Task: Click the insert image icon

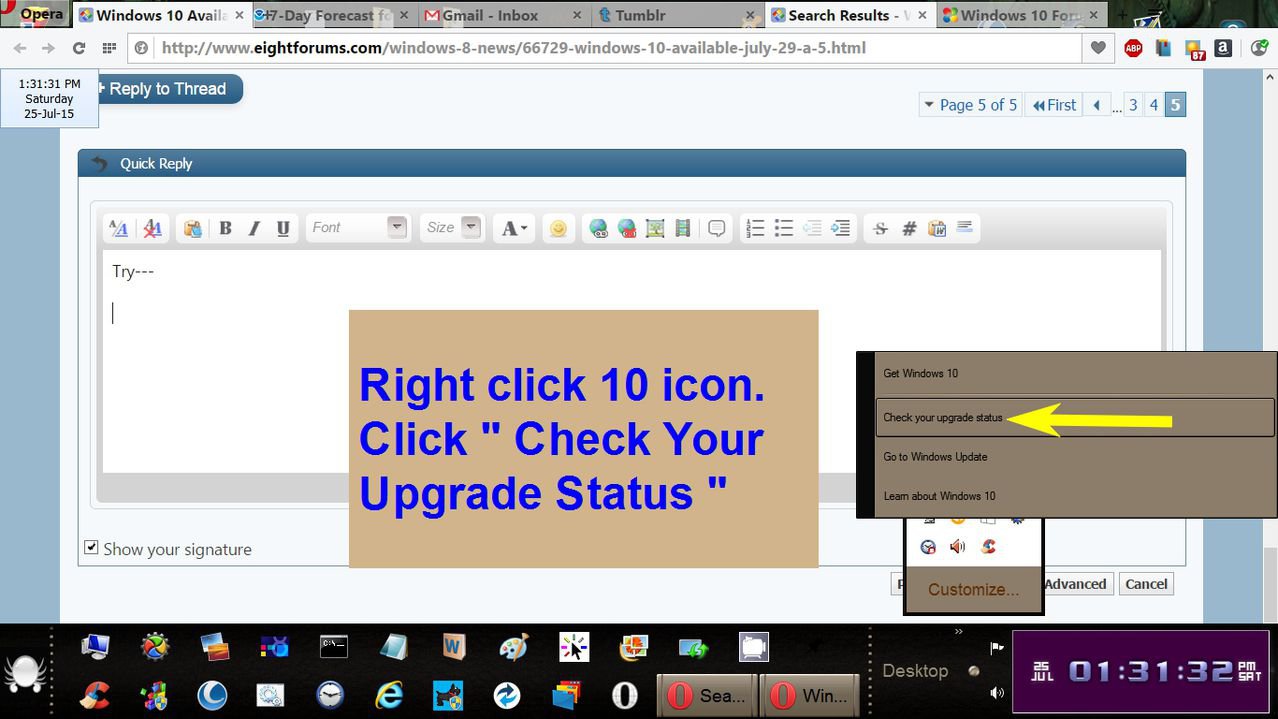Action: (655, 228)
